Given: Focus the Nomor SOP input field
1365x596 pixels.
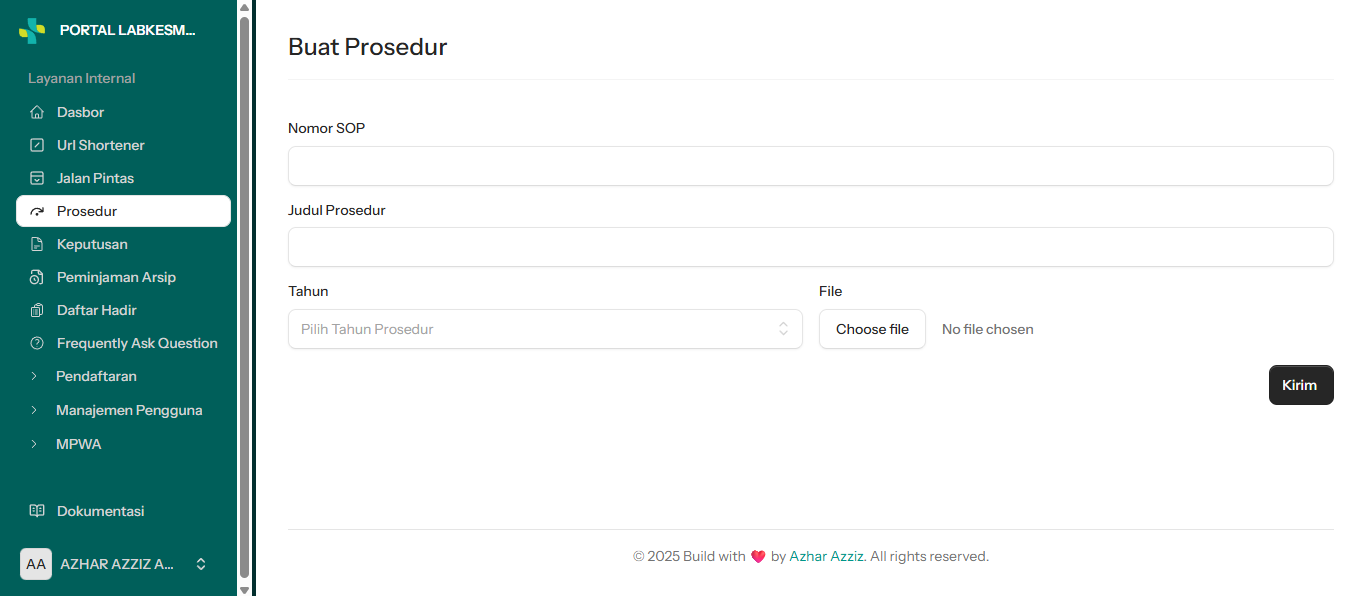Looking at the screenshot, I should pos(811,166).
